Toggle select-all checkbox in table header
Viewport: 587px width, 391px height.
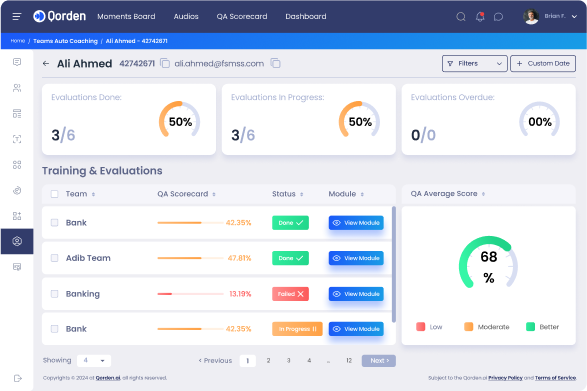(x=54, y=194)
